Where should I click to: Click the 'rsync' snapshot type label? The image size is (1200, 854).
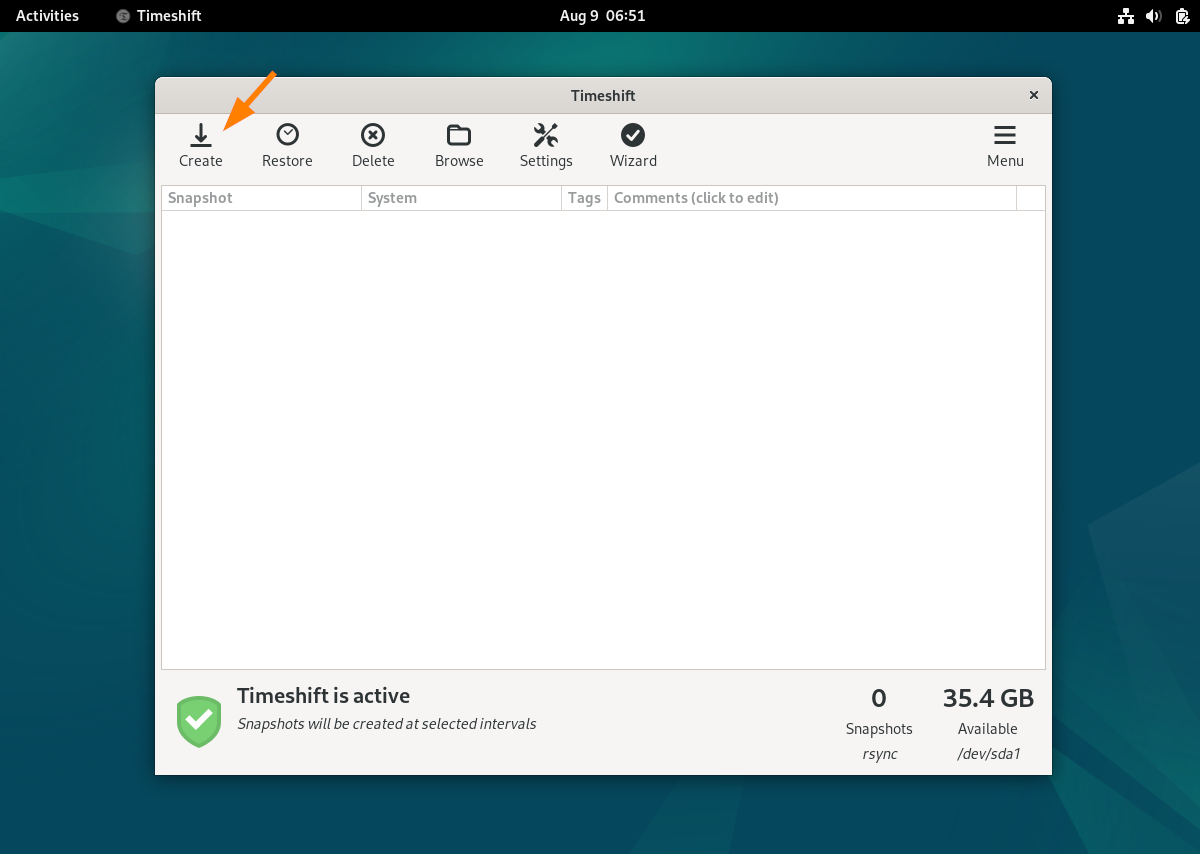[x=879, y=754]
